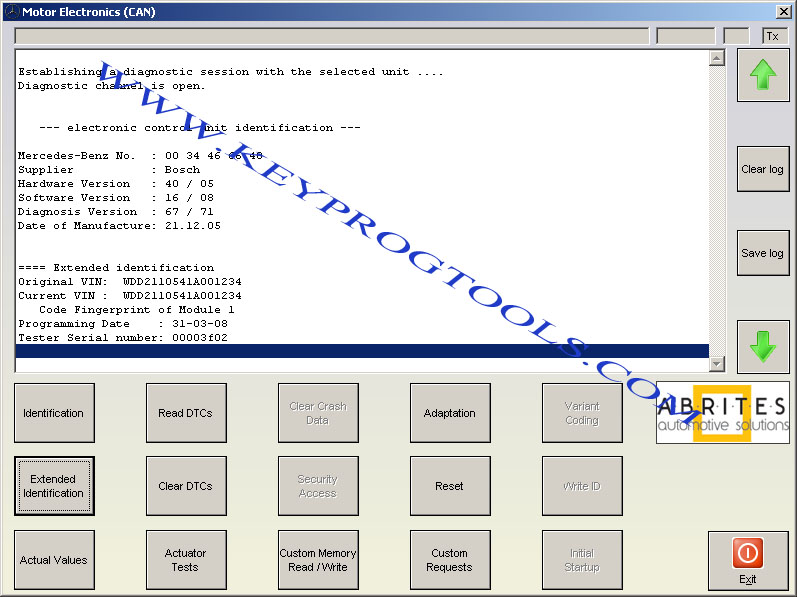Save the log using Save log
The width and height of the screenshot is (797, 597).
click(762, 253)
